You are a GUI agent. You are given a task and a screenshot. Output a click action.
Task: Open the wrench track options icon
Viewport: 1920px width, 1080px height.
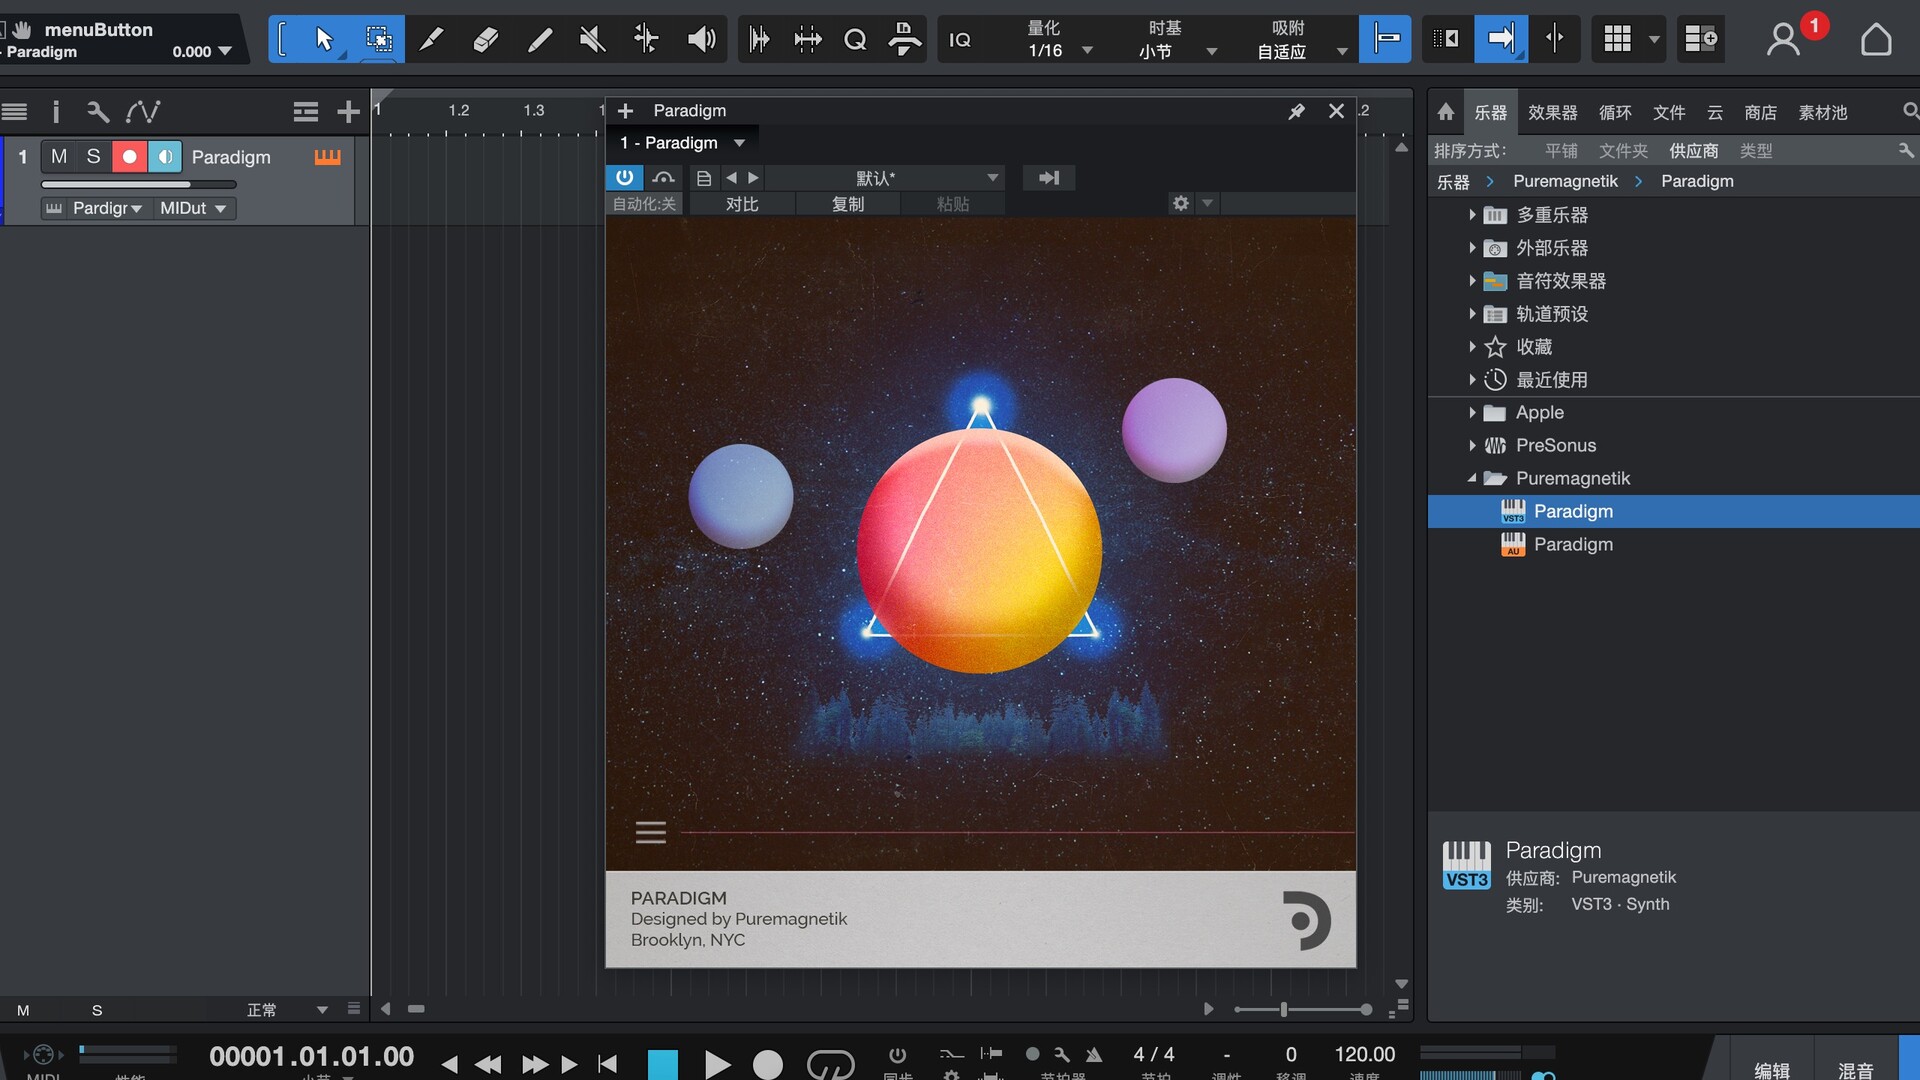click(97, 111)
